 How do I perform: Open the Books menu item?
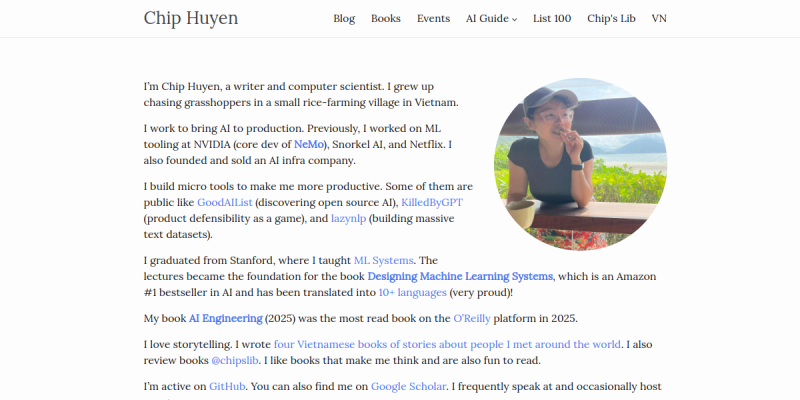pos(386,18)
